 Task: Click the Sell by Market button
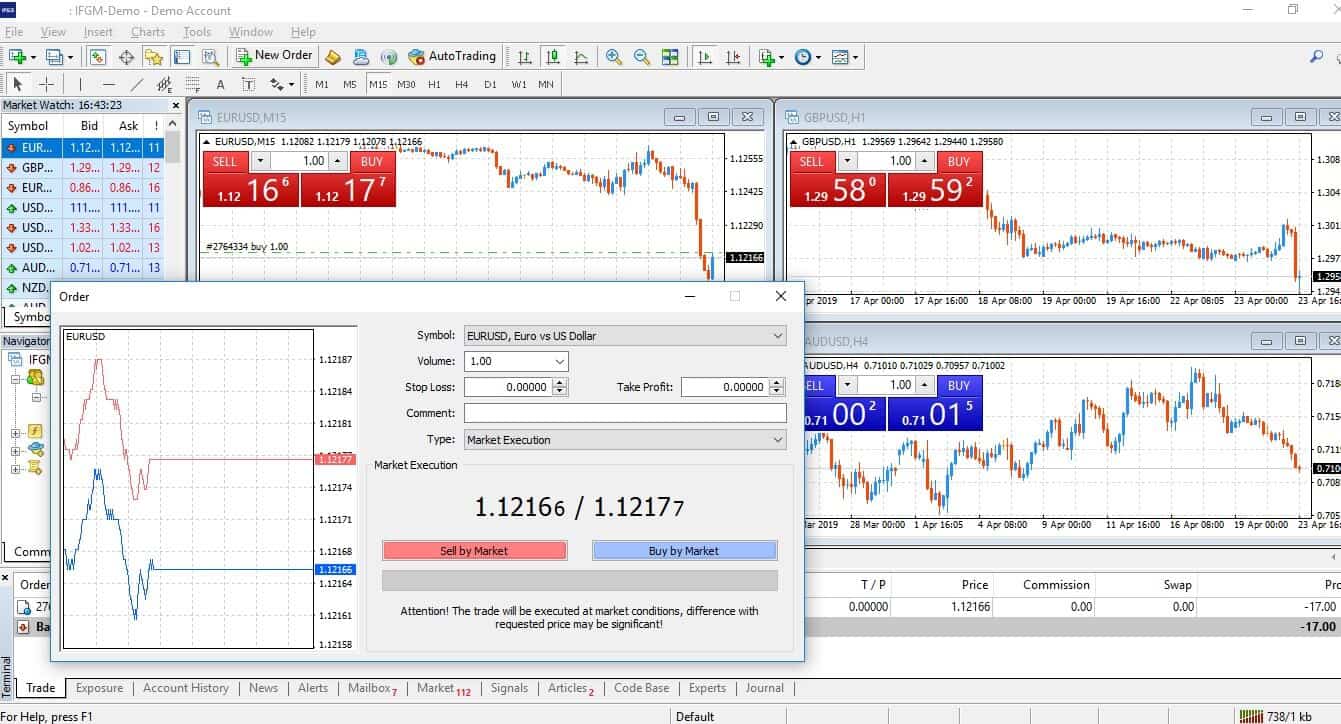pos(474,550)
